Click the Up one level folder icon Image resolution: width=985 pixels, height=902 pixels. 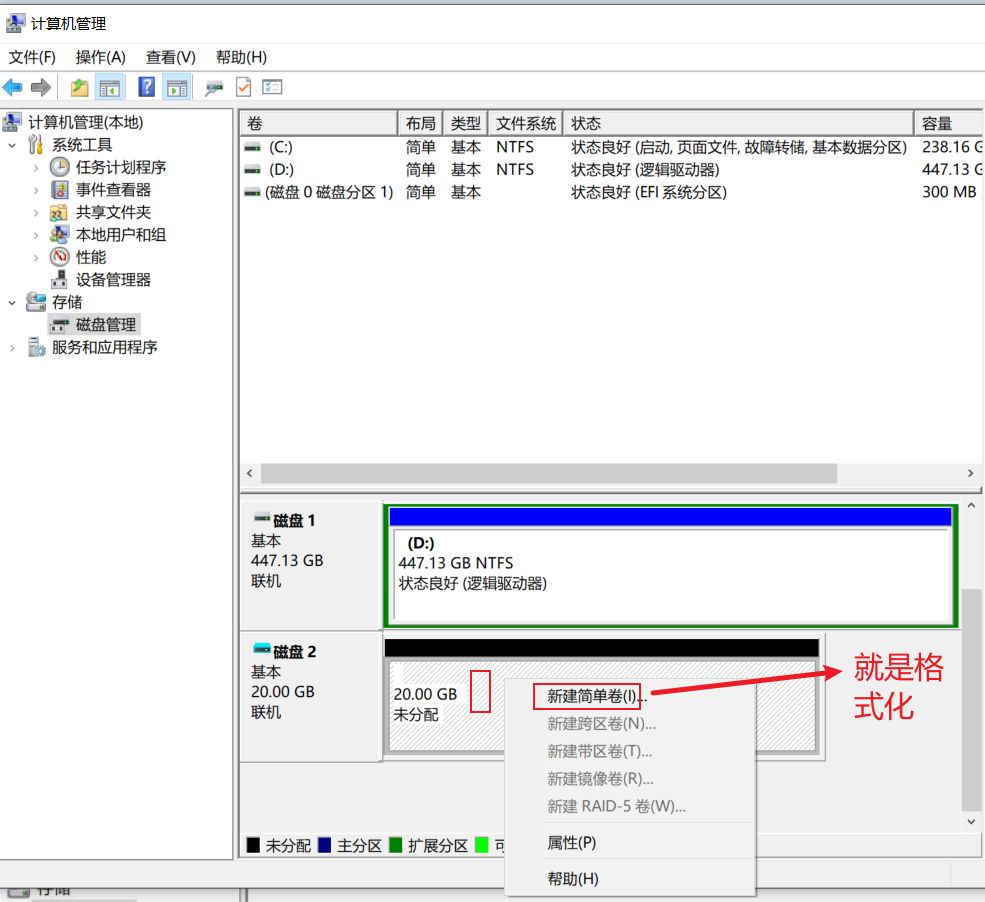[80, 88]
